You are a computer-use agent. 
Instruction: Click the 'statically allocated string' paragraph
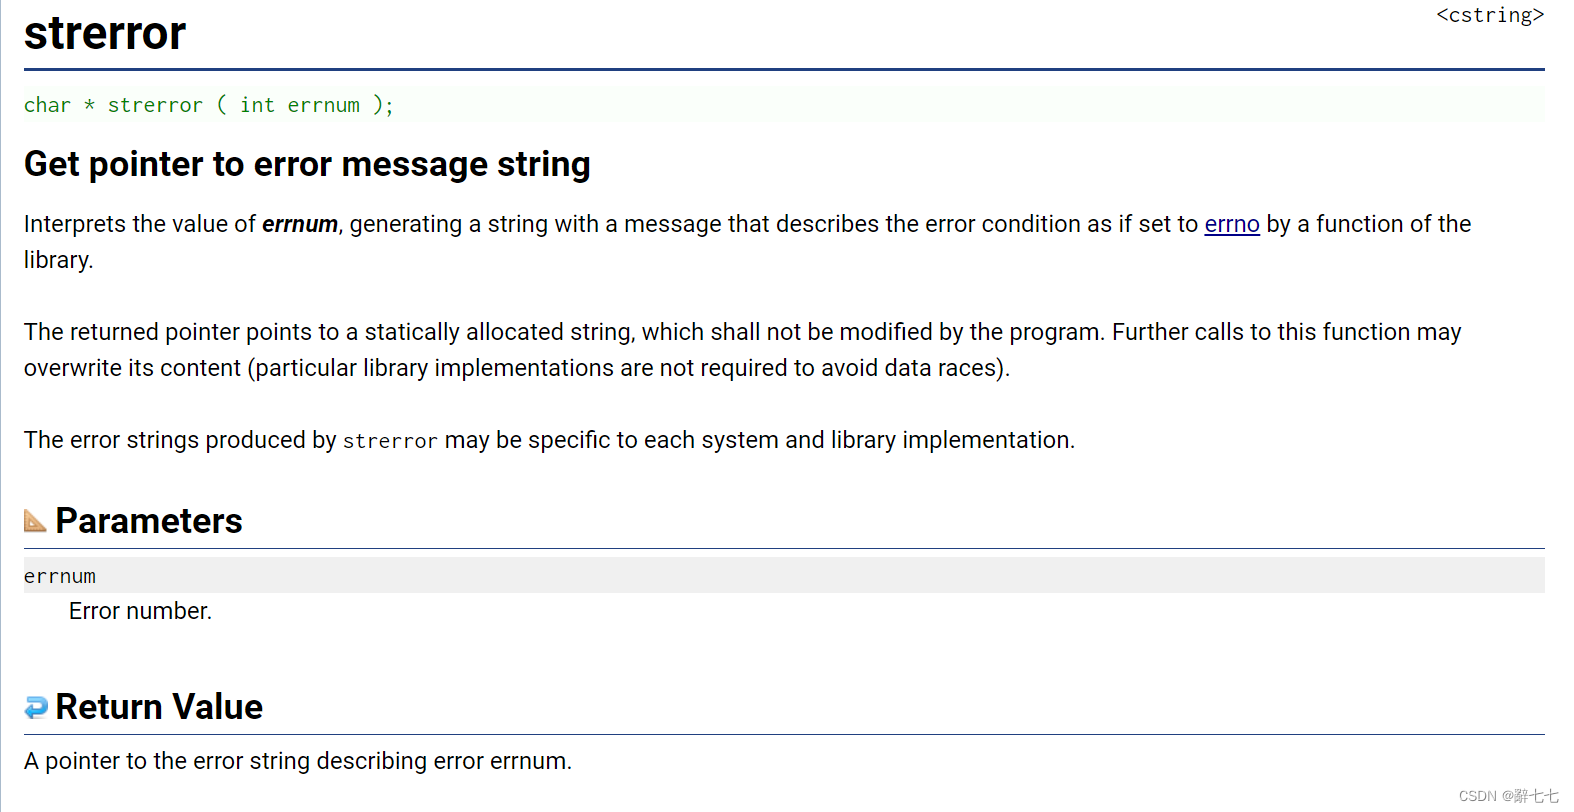[x=743, y=350]
